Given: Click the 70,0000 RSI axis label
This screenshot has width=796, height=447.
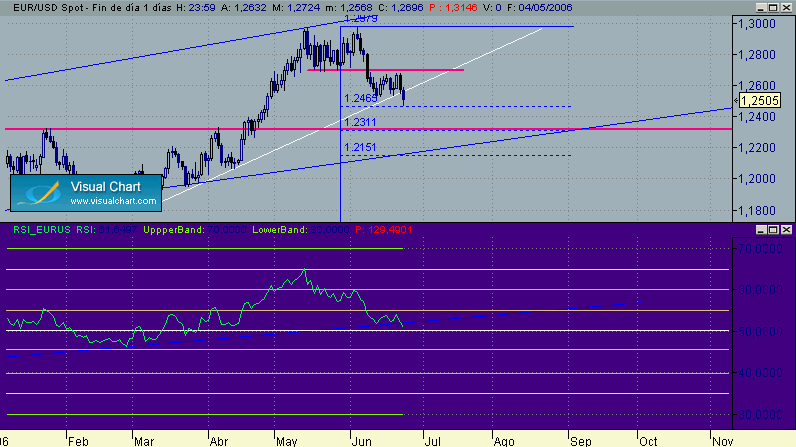Looking at the screenshot, I should pyautogui.click(x=760, y=248).
